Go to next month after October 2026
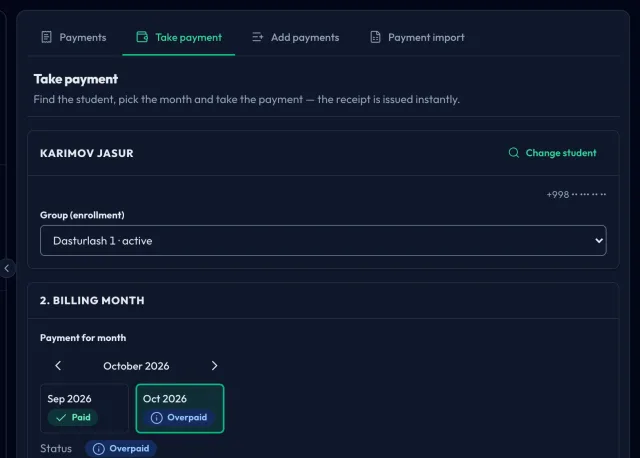 pos(214,366)
